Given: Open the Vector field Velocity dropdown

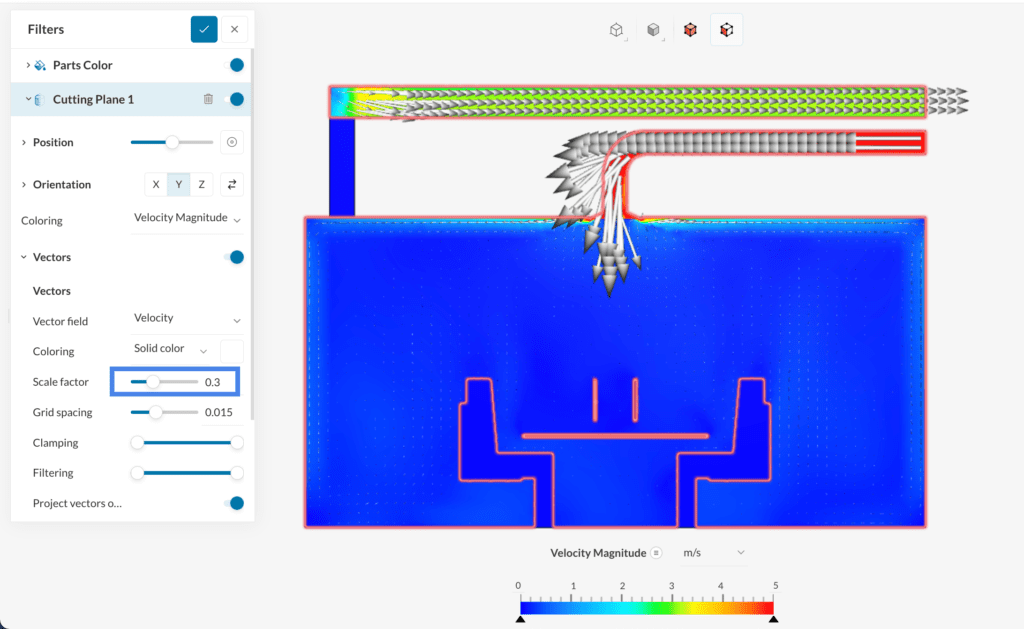Looking at the screenshot, I should pyautogui.click(x=187, y=319).
